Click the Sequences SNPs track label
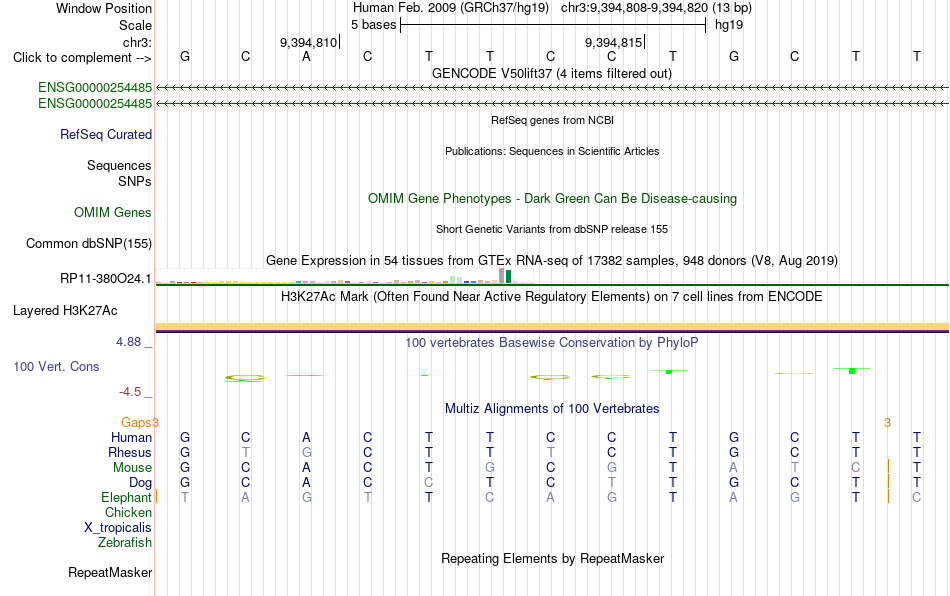This screenshot has height=596, width=950. click(119, 173)
